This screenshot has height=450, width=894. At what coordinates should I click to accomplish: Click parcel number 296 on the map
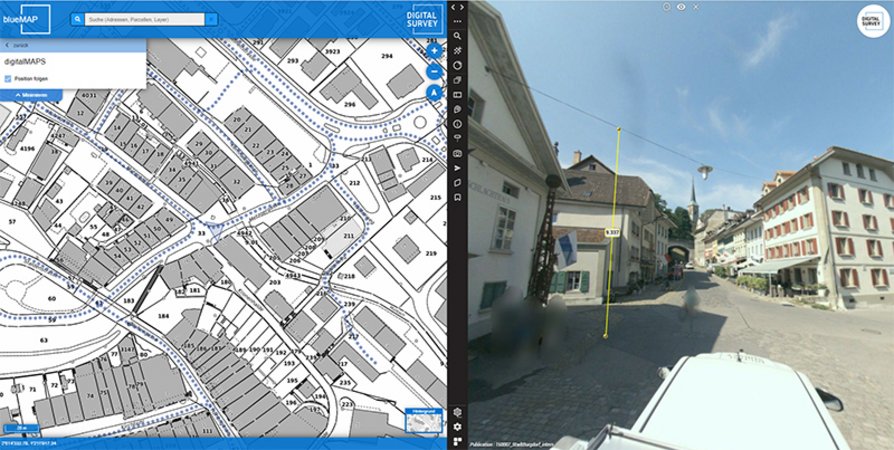[350, 104]
